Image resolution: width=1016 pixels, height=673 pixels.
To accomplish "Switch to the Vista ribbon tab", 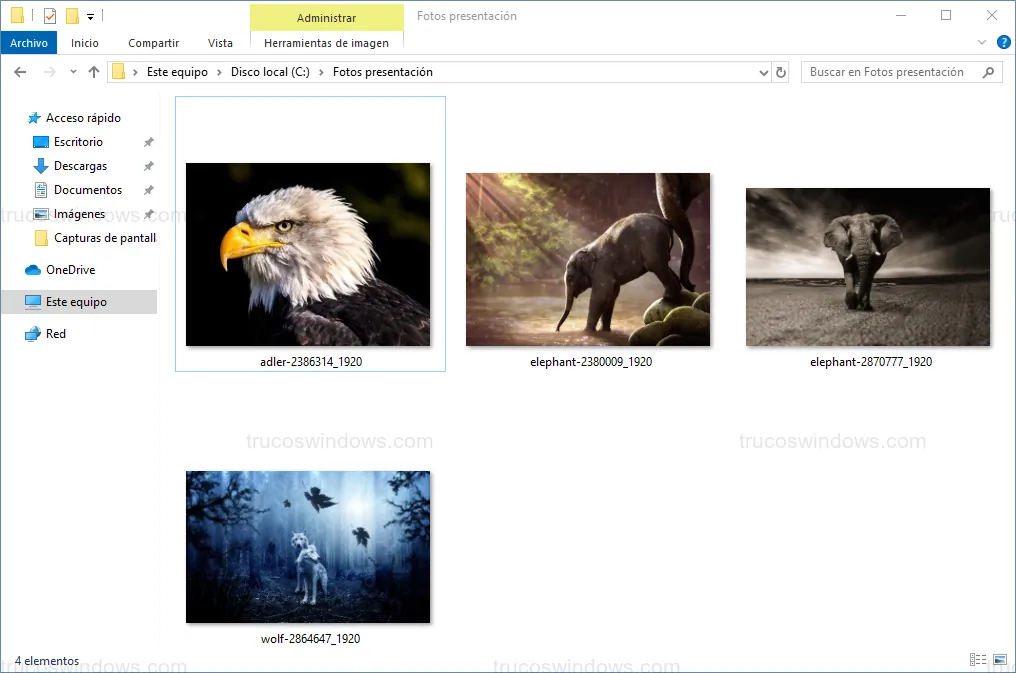I will (220, 43).
